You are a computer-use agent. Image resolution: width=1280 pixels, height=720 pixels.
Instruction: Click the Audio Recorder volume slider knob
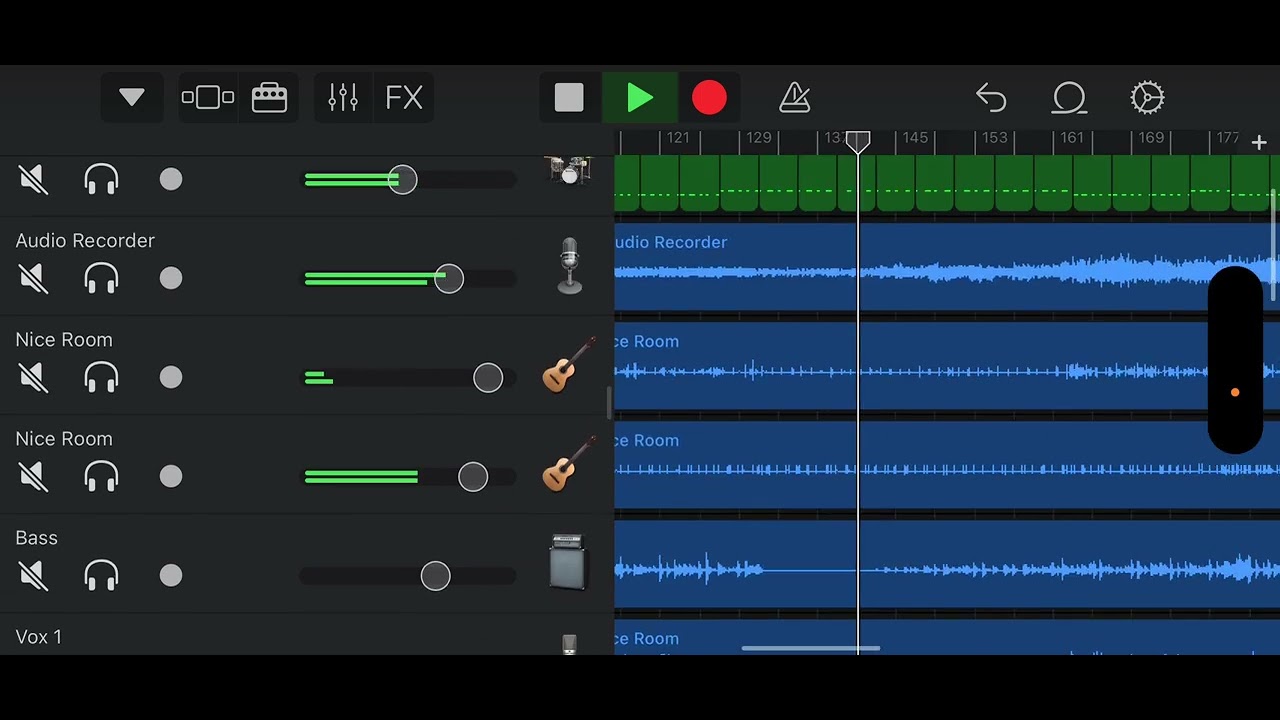coord(449,278)
